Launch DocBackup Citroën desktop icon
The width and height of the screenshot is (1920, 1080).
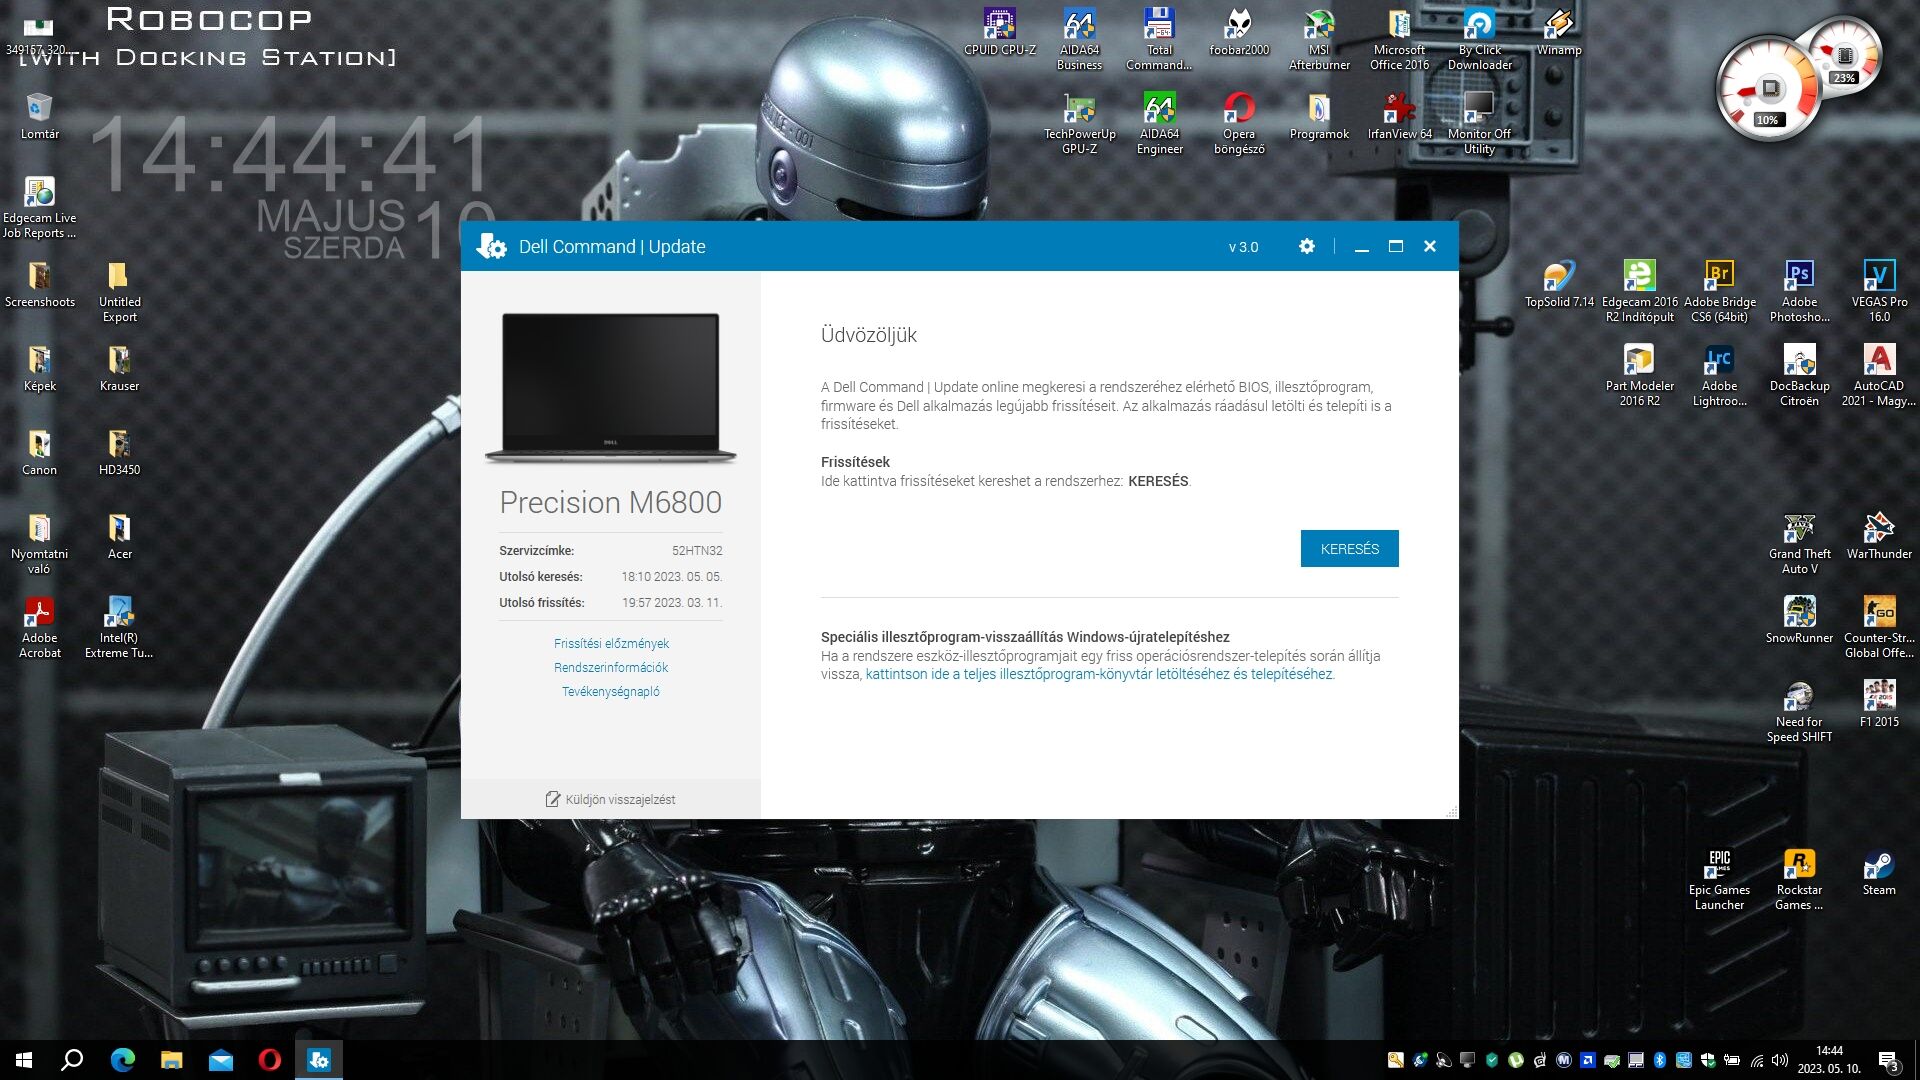[x=1799, y=375]
